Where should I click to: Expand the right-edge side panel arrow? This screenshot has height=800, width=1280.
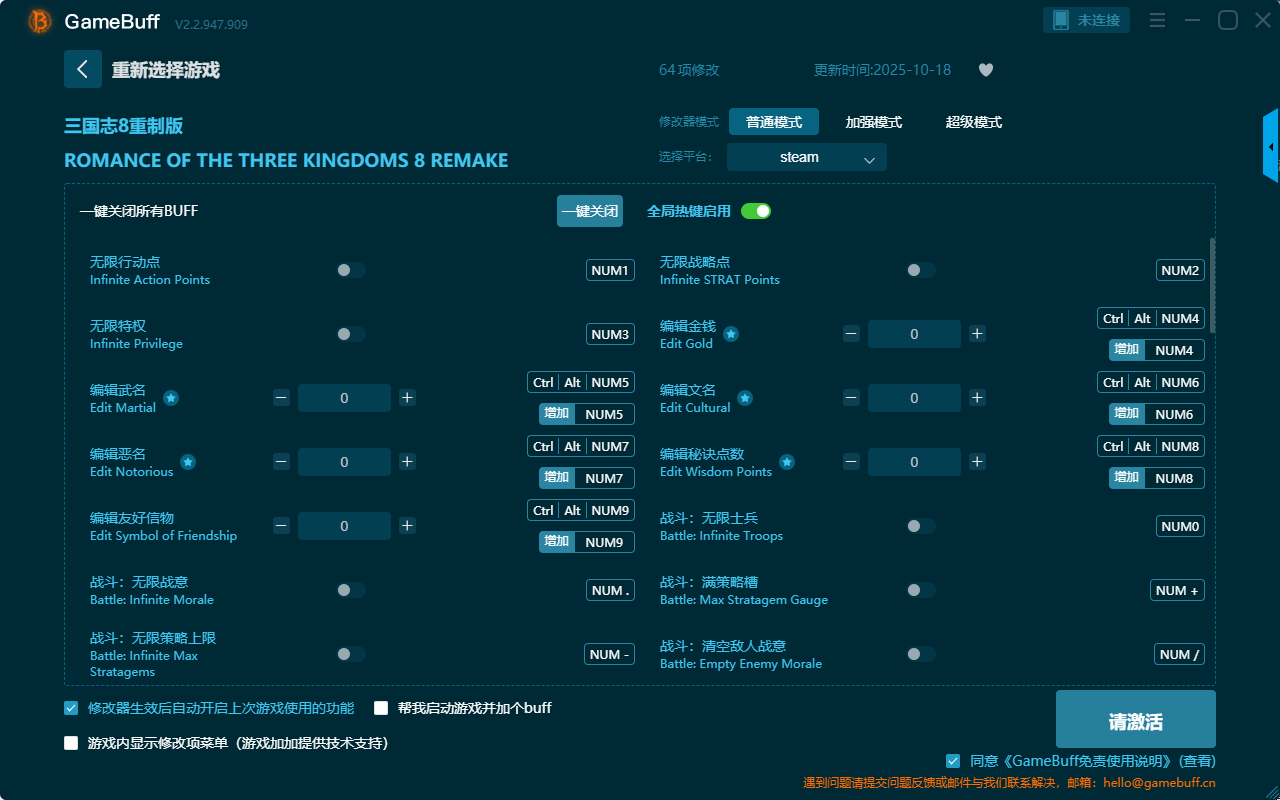tap(1271, 147)
